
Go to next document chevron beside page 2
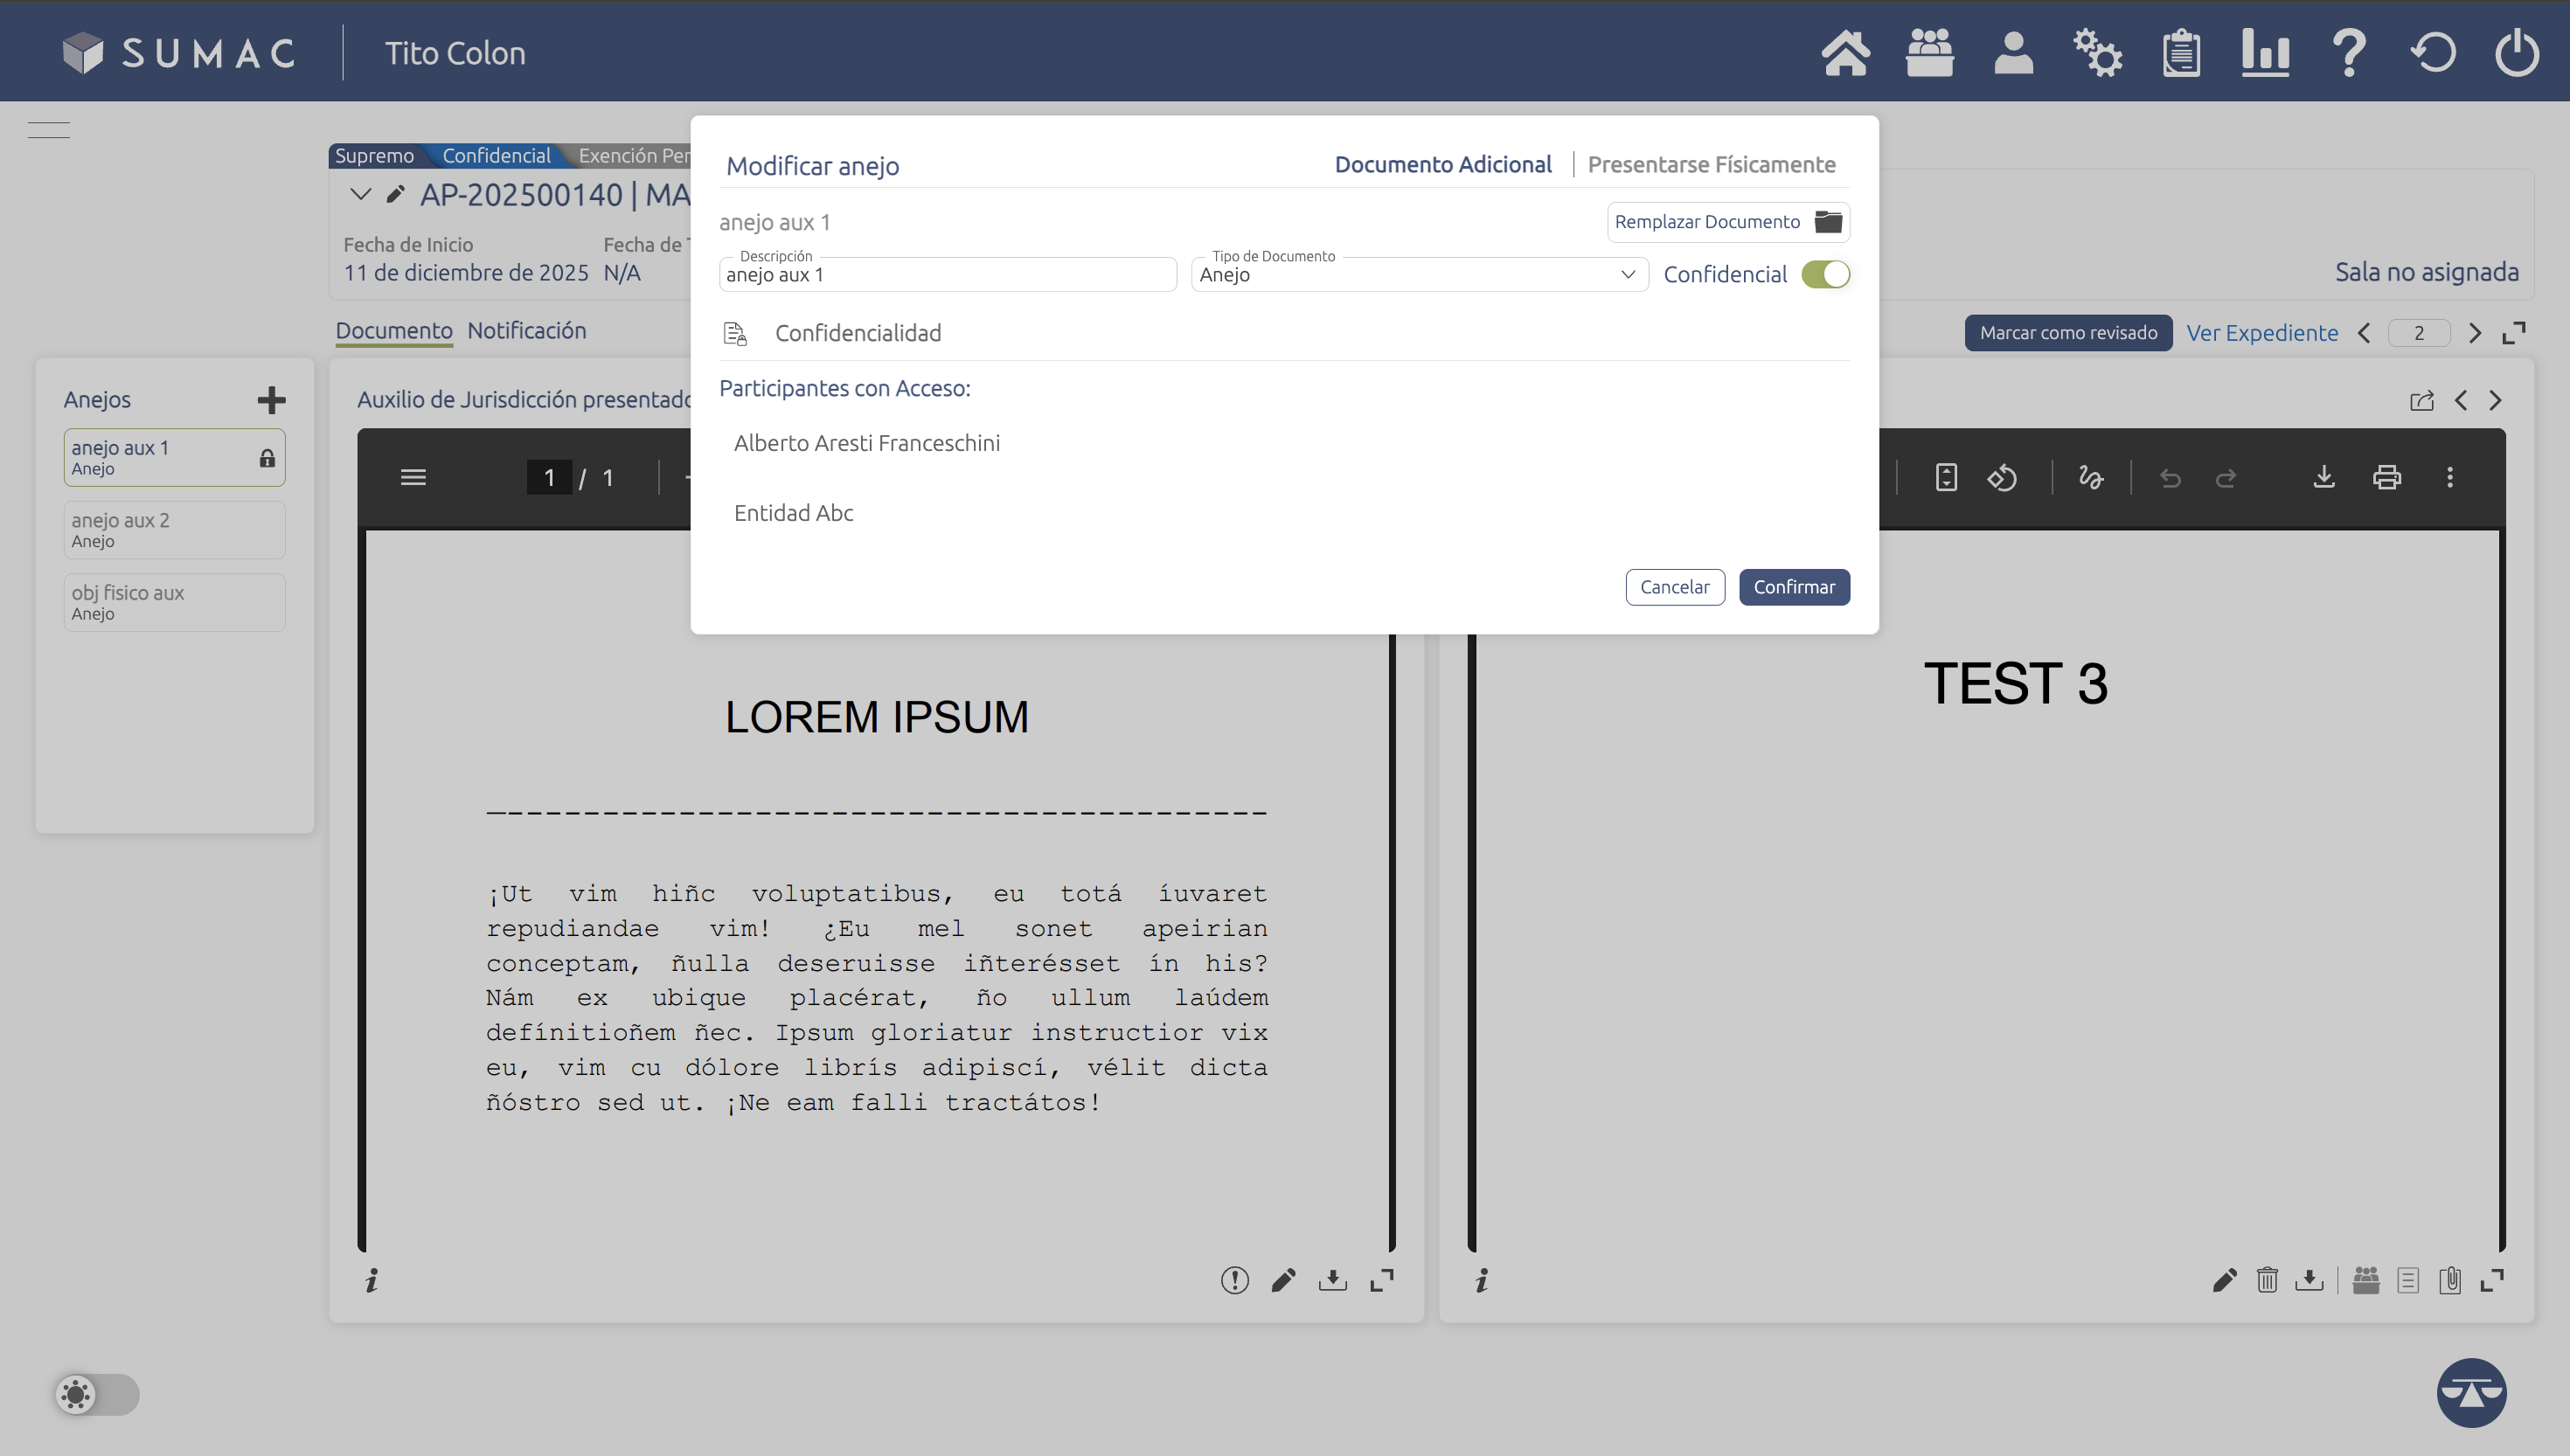2475,333
